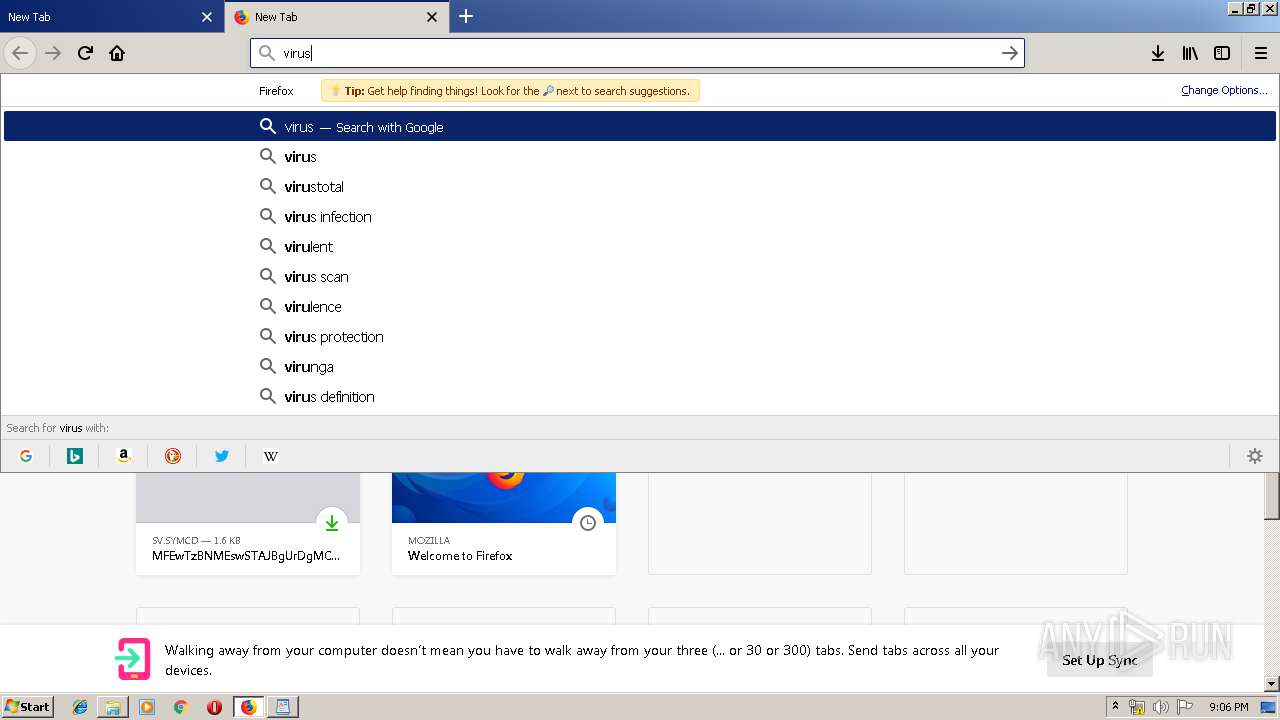1280x720 pixels.
Task: Launch Chrome from the taskbar
Action: tap(180, 707)
